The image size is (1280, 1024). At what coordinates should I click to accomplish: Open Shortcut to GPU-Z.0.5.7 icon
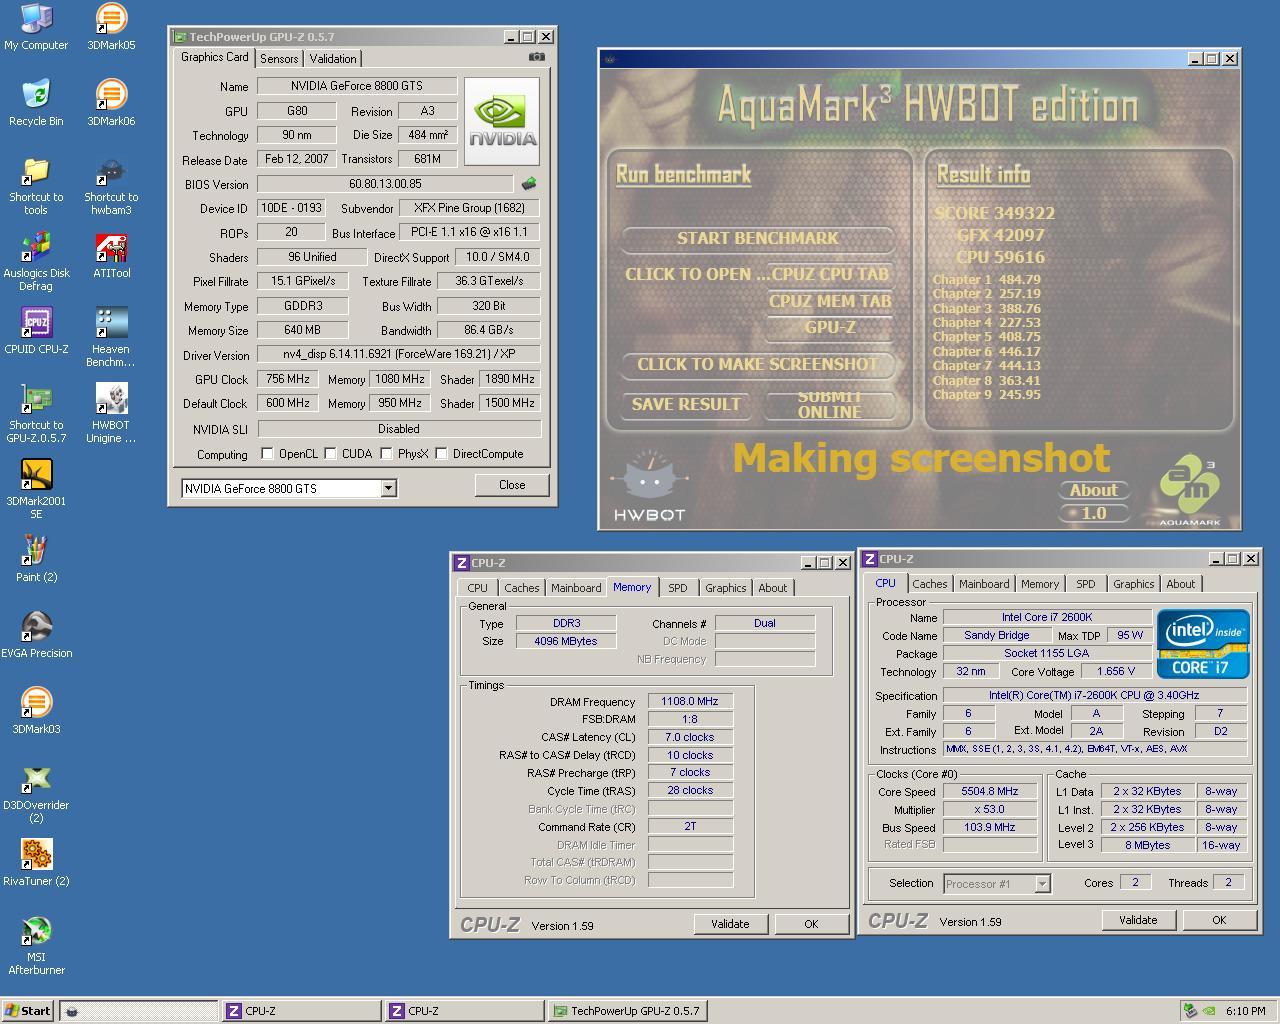tap(36, 414)
